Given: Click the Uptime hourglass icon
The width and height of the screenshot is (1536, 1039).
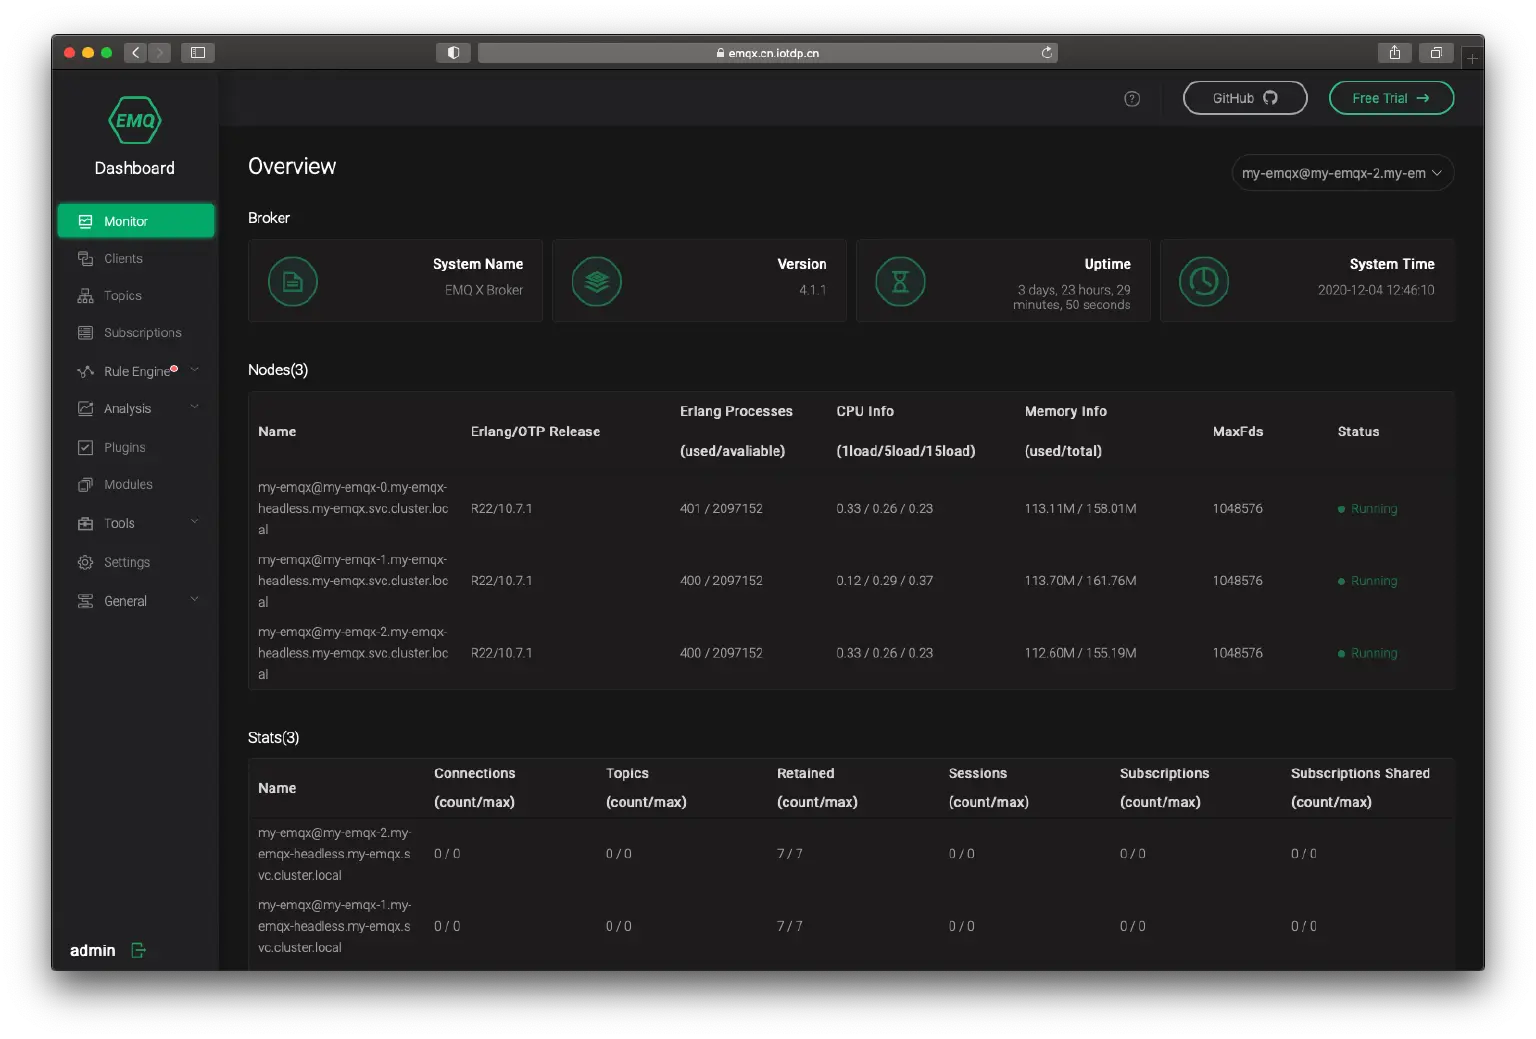Looking at the screenshot, I should [x=900, y=281].
